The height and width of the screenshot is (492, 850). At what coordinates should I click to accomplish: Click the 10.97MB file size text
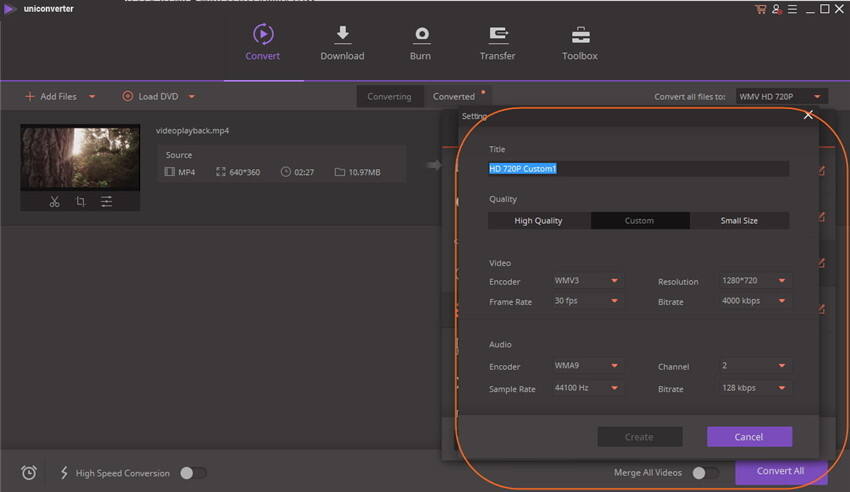pos(364,172)
